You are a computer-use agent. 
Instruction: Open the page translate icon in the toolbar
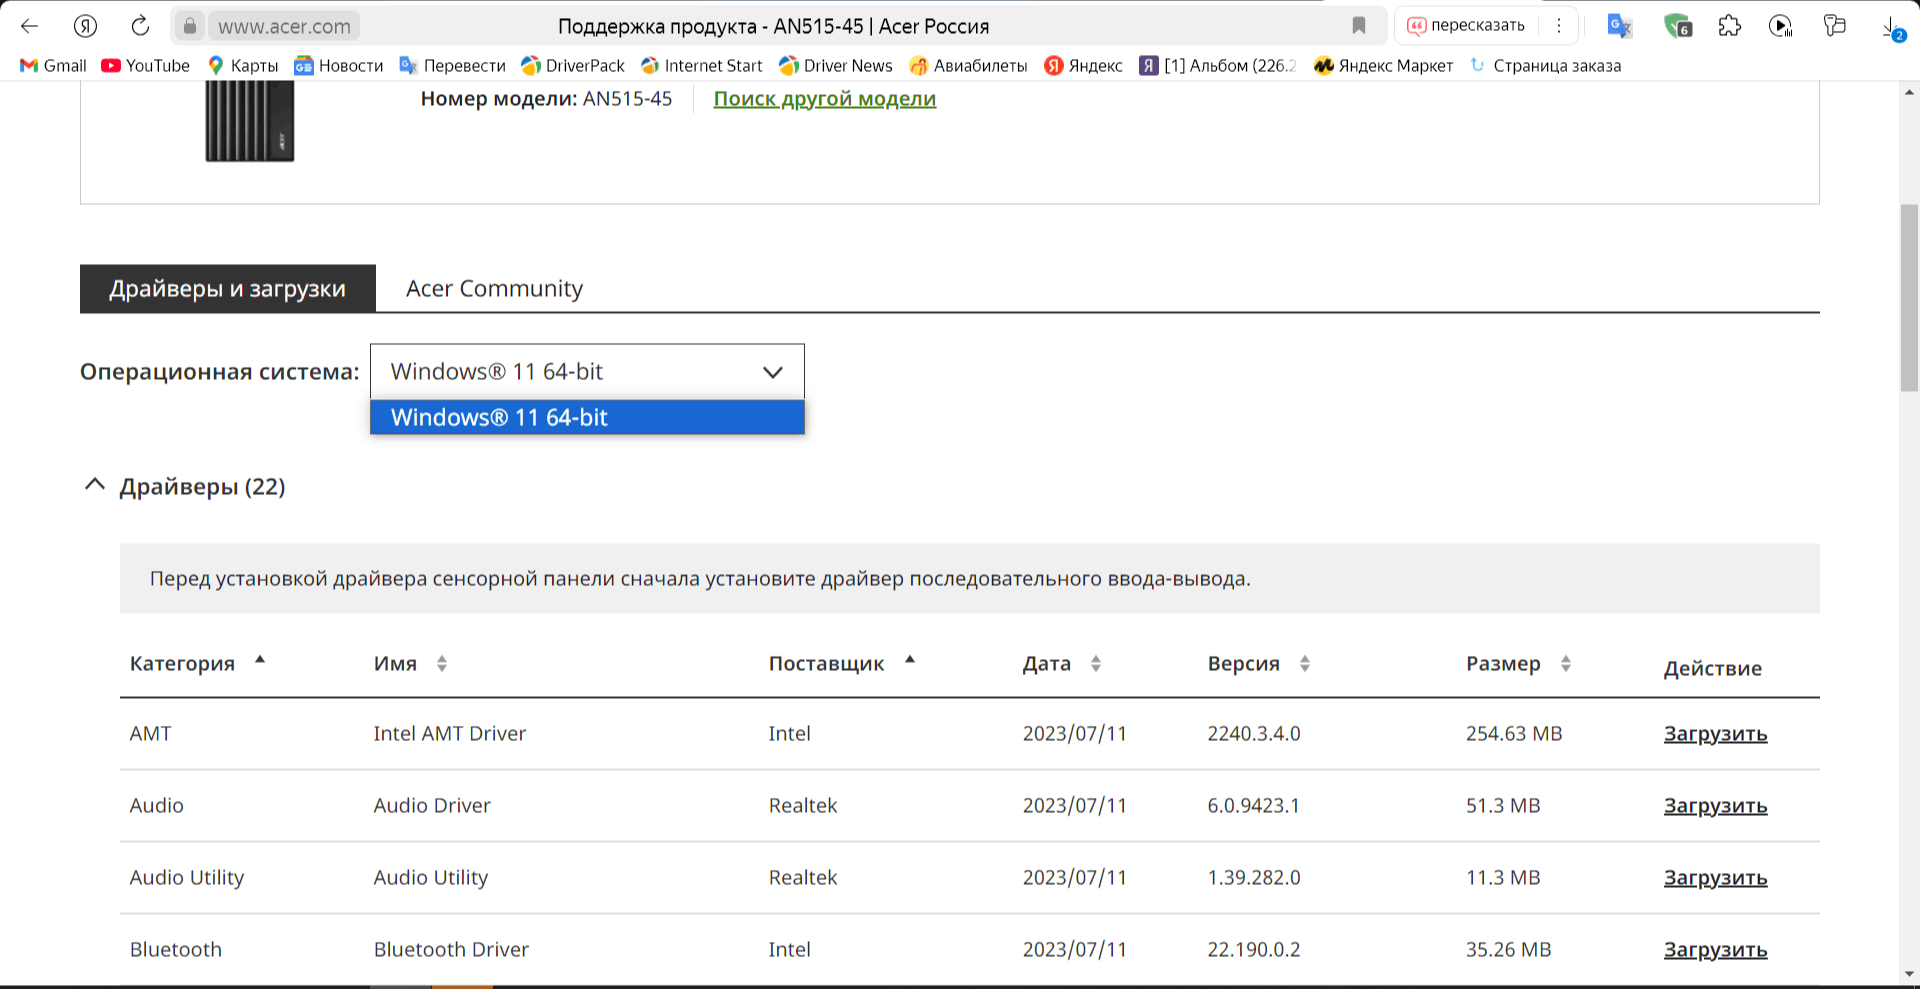(x=1620, y=26)
